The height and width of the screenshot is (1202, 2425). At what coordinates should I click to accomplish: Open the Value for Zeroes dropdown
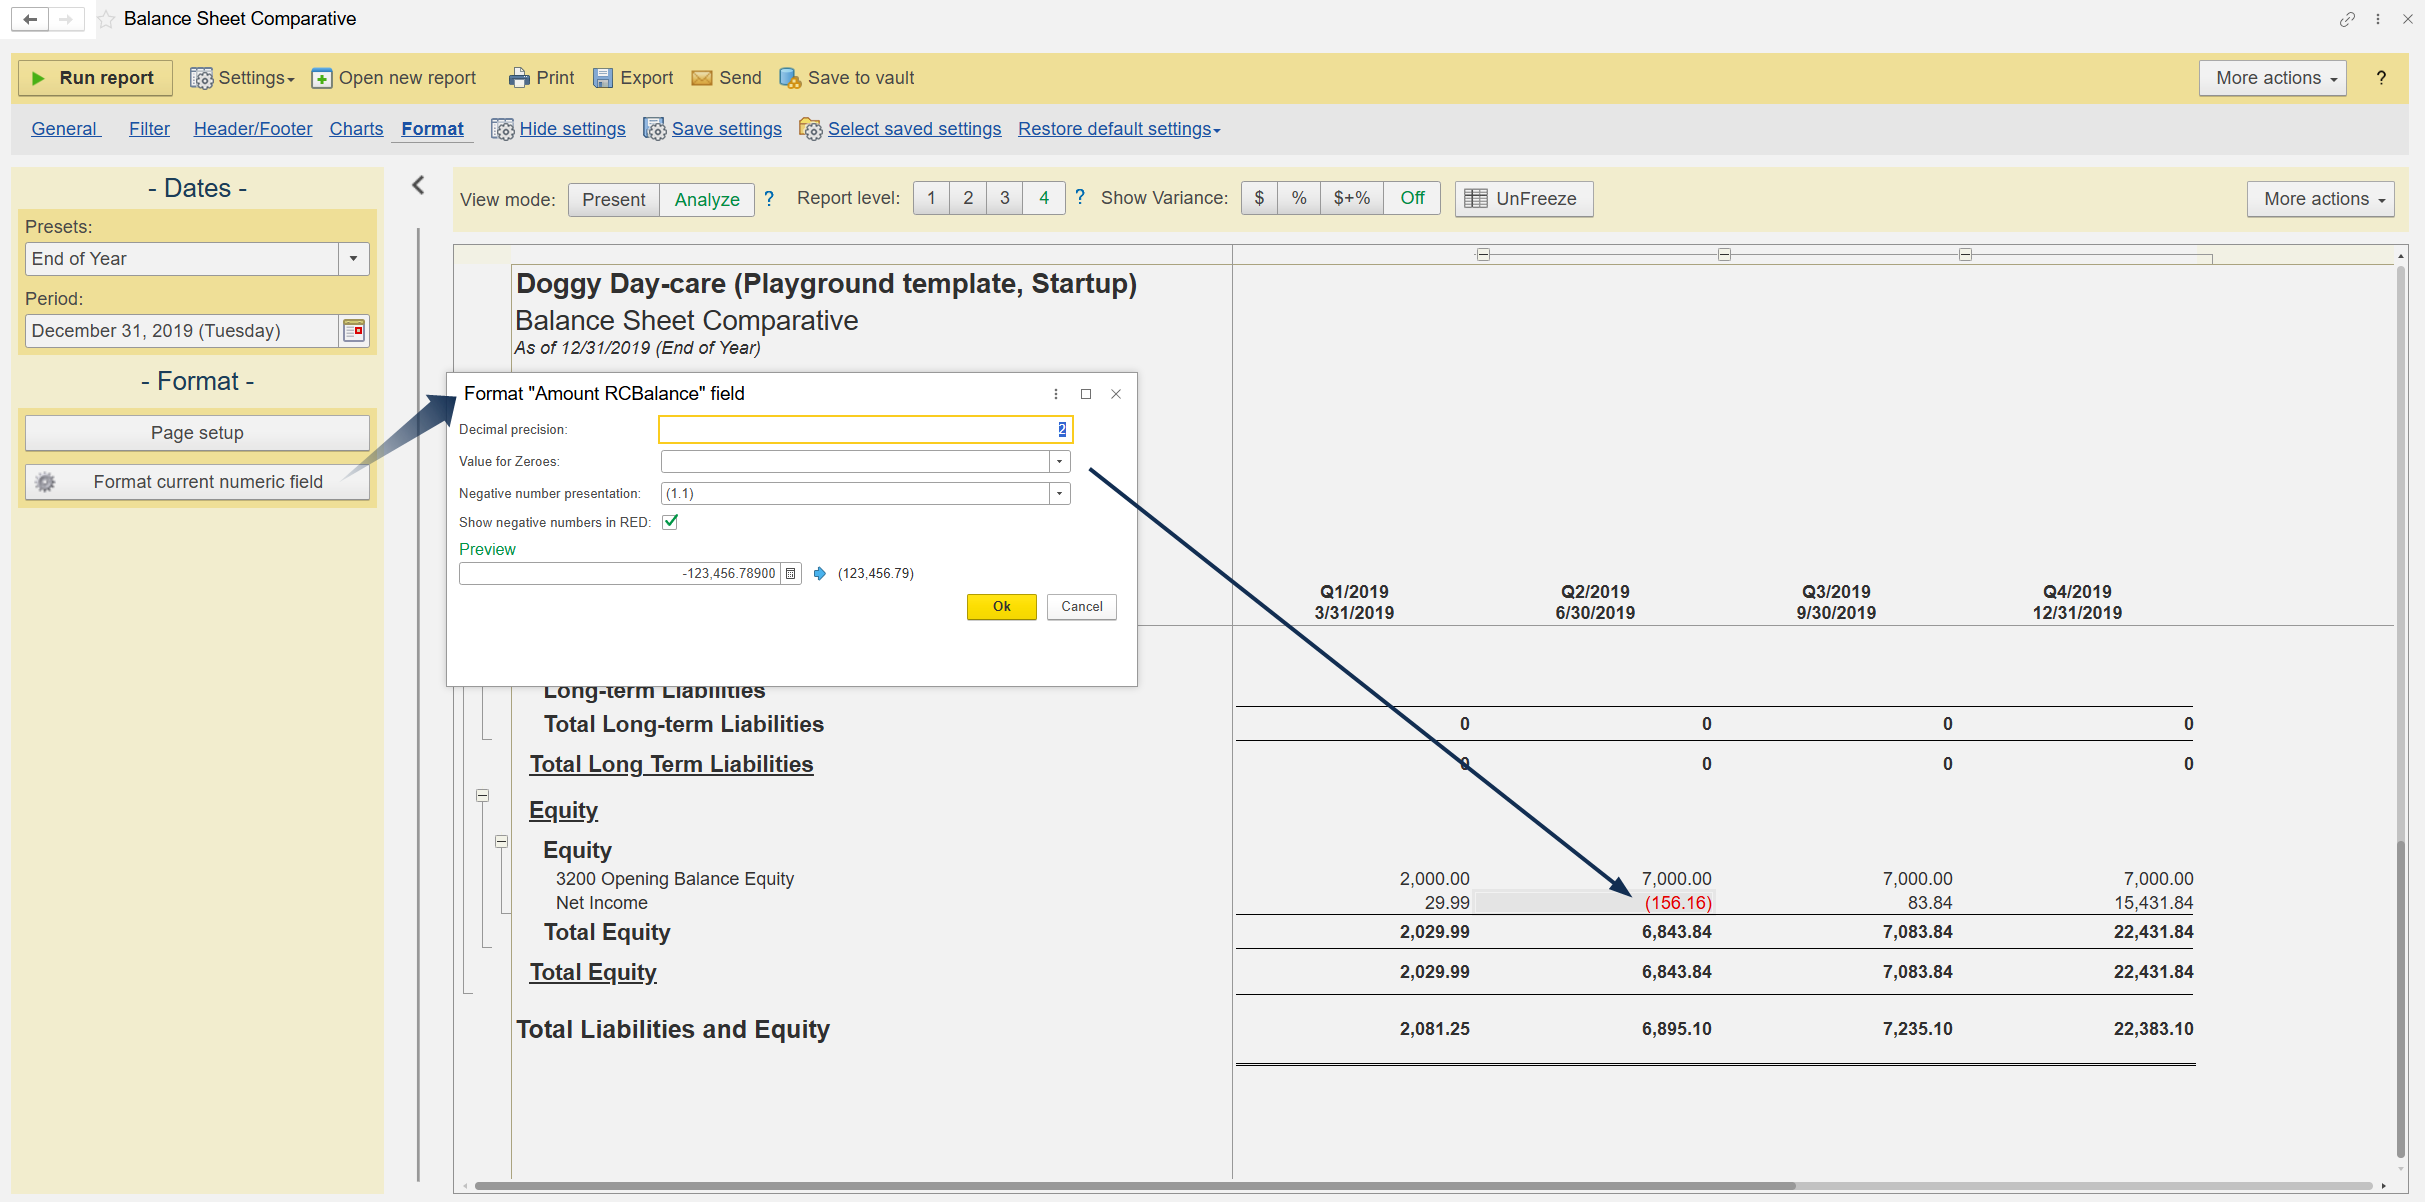pyautogui.click(x=1059, y=462)
